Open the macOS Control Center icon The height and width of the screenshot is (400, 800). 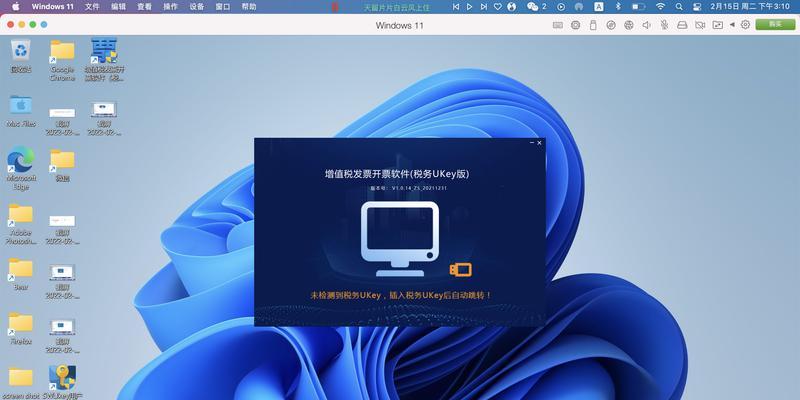697,7
